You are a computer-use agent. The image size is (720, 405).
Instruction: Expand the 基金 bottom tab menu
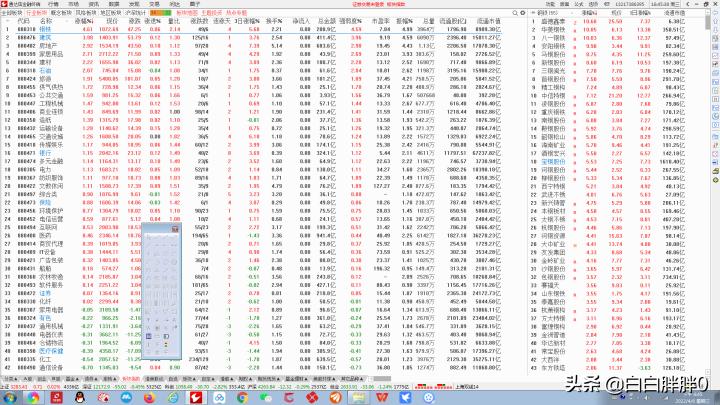72,379
